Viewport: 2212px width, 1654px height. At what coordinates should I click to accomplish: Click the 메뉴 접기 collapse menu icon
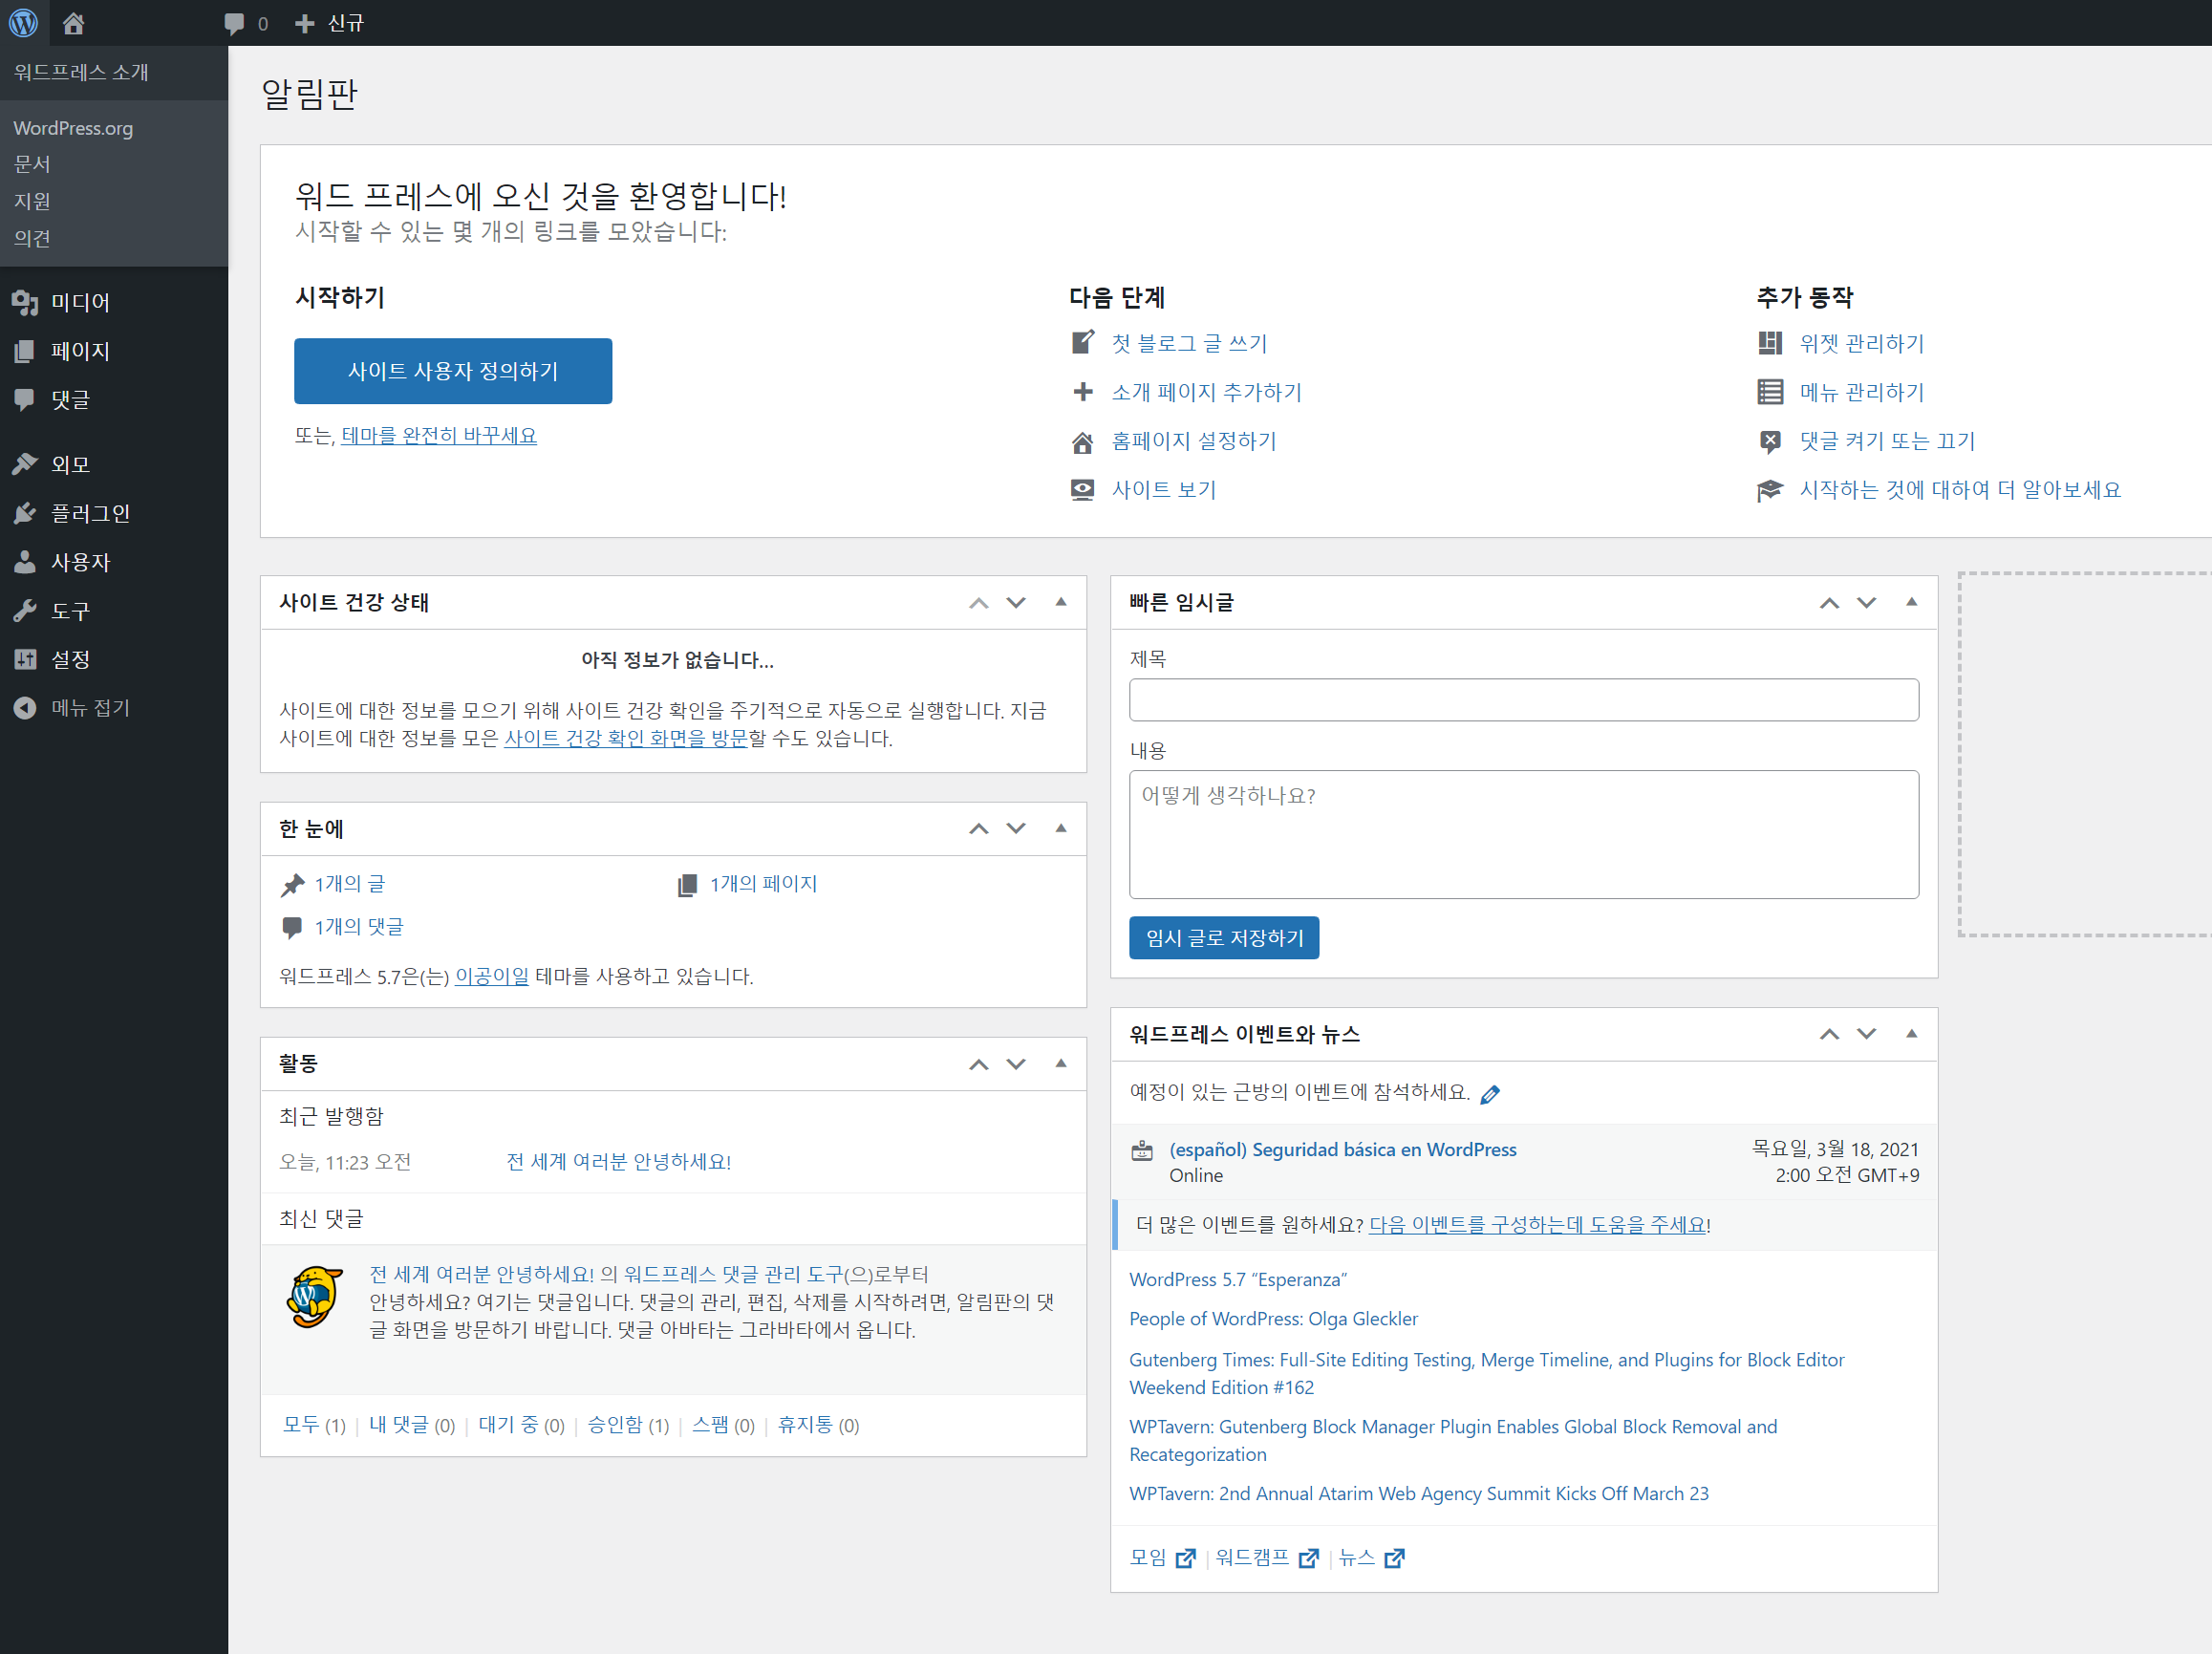pos(25,708)
